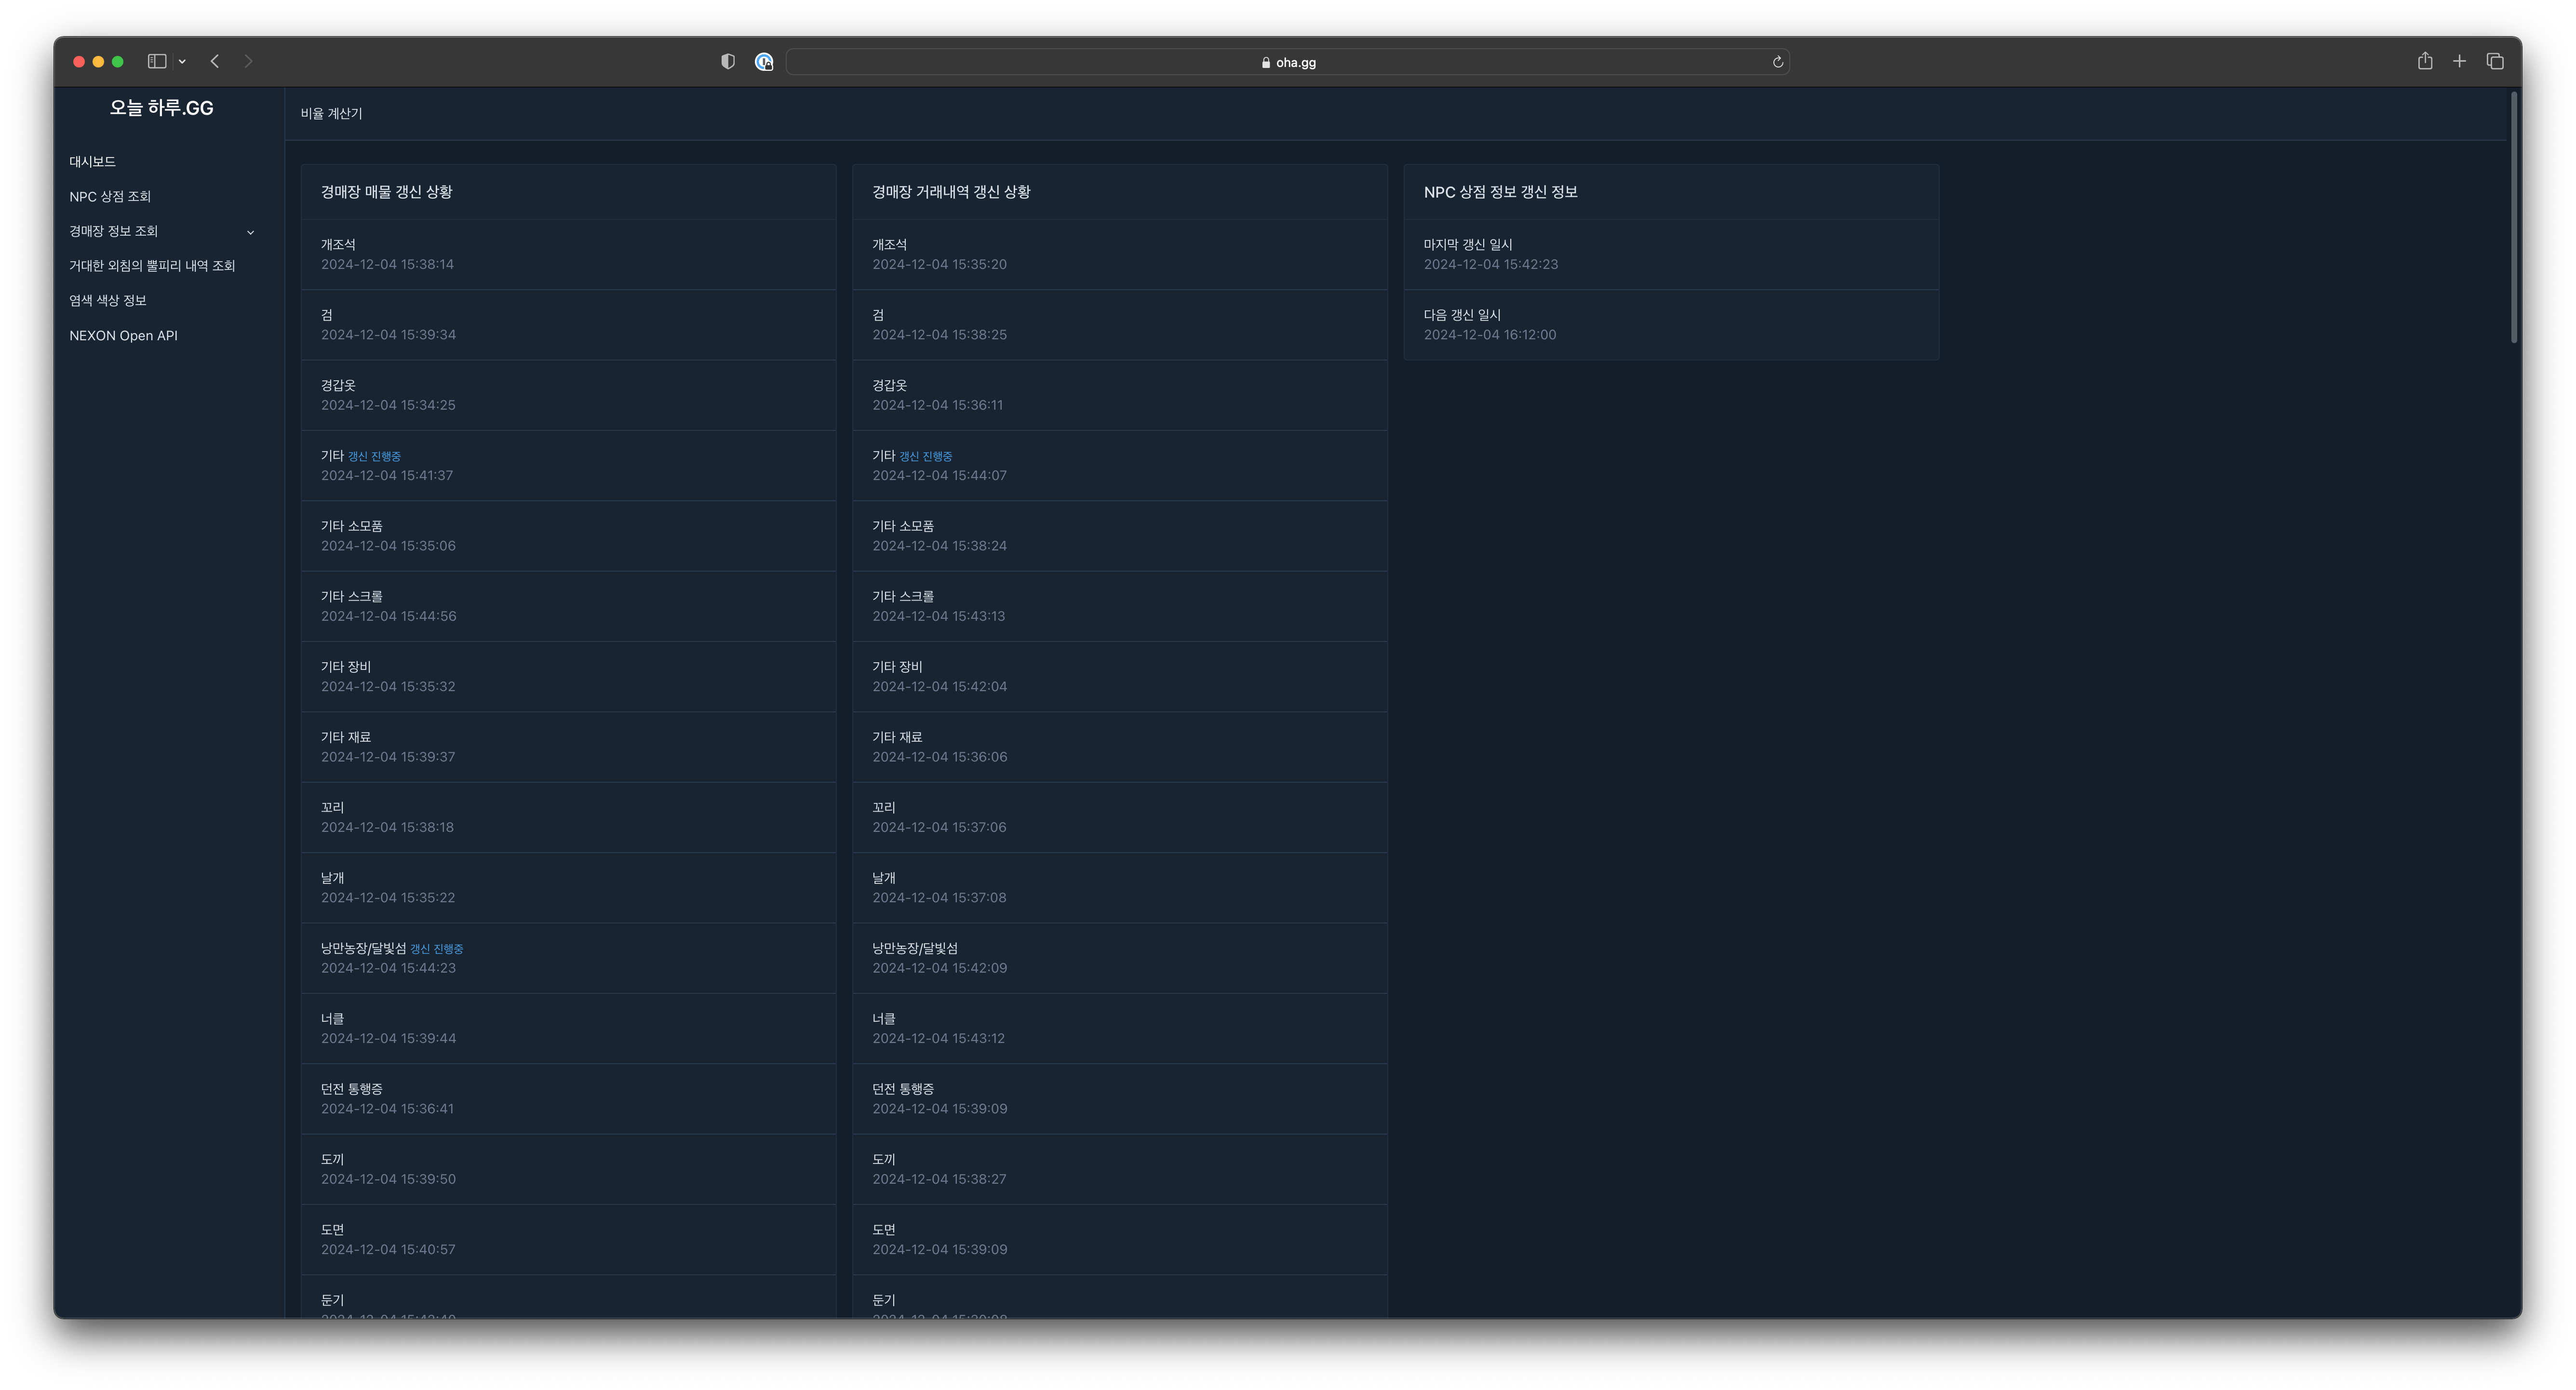Viewport: 2576px width, 1390px height.
Task: Click the forward navigation arrow
Action: pos(248,61)
